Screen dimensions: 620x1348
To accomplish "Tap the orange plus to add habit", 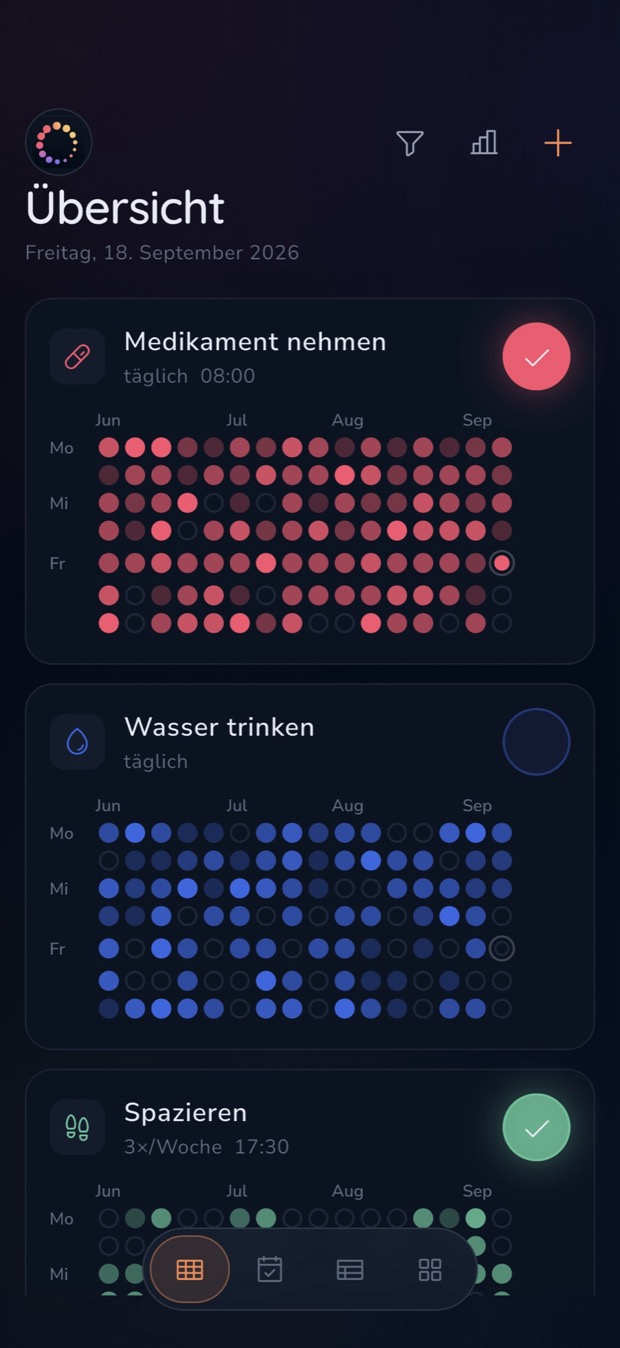I will tap(558, 144).
